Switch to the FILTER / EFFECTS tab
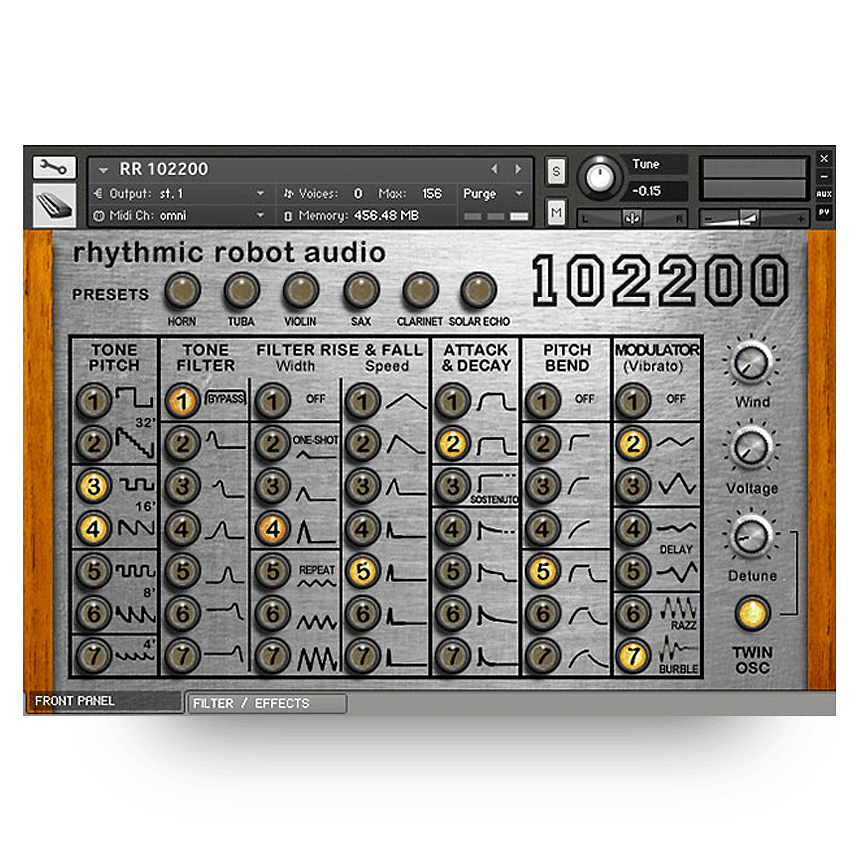This screenshot has width=862, height=862. (x=267, y=703)
